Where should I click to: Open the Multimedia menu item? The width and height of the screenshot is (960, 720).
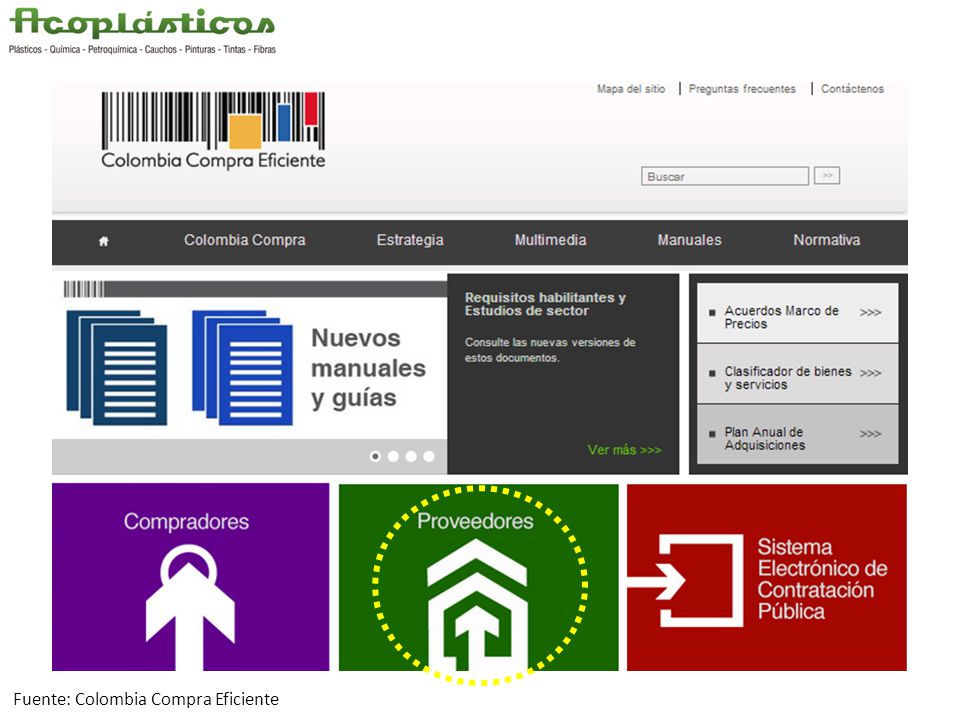point(550,240)
